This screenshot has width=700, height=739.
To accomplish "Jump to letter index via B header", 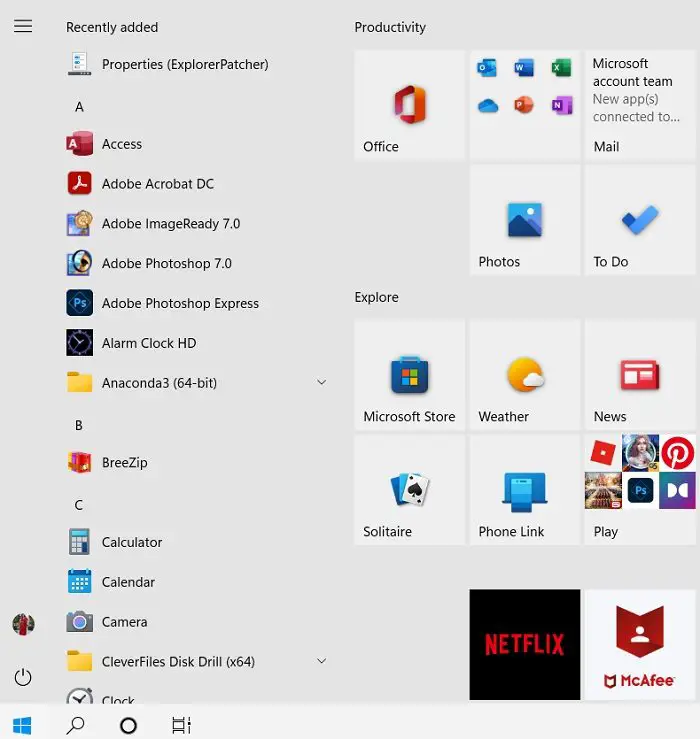I will pyautogui.click(x=79, y=426).
